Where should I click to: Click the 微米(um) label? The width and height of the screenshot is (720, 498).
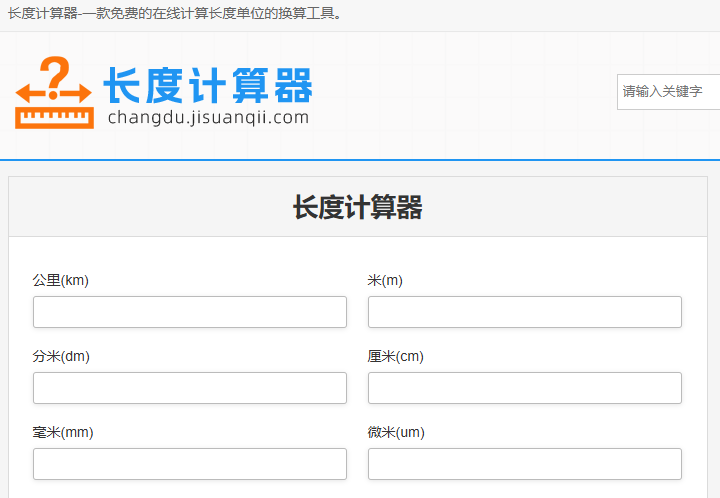[x=396, y=432]
